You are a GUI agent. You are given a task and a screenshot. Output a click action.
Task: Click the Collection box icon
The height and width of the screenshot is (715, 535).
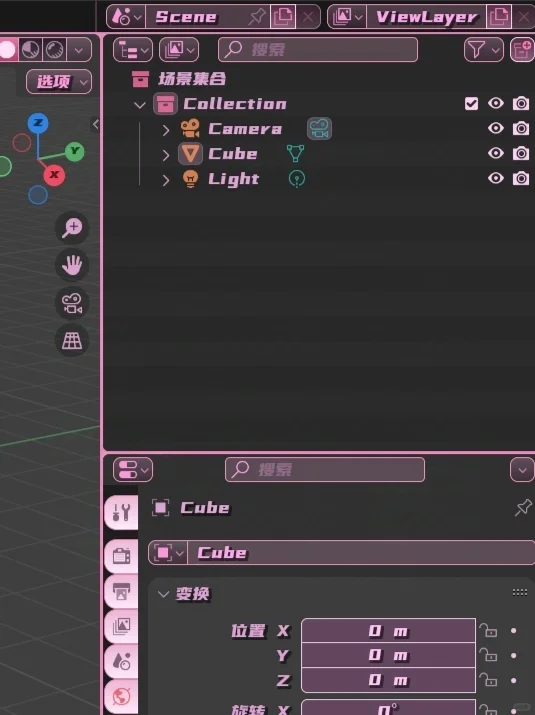point(165,104)
